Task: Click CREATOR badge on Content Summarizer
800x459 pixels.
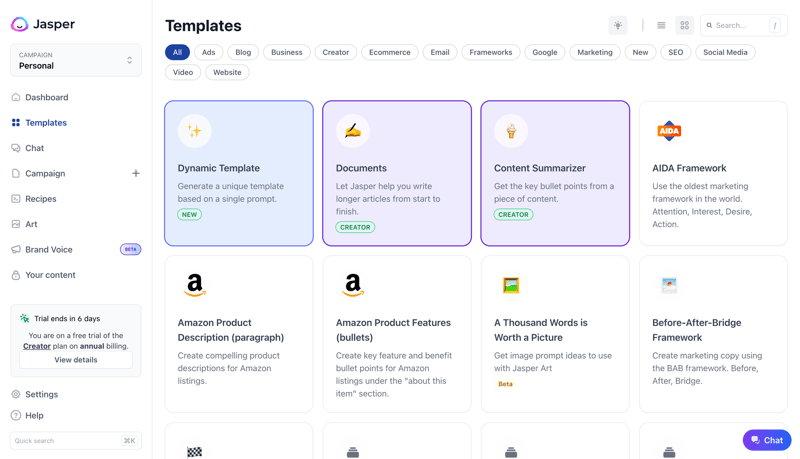Action: tap(513, 215)
